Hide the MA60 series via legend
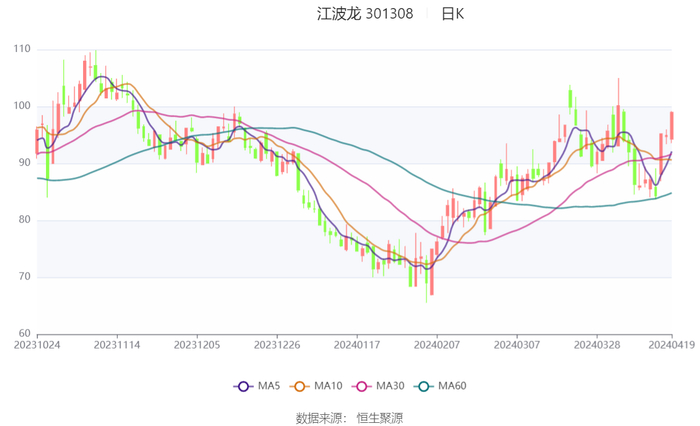The height and width of the screenshot is (426, 700). click(x=427, y=386)
